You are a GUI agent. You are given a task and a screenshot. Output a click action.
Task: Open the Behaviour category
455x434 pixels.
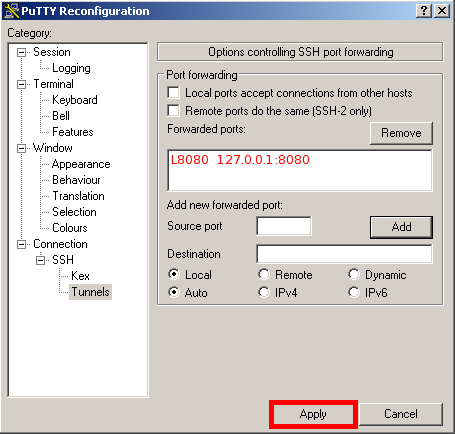tap(76, 180)
